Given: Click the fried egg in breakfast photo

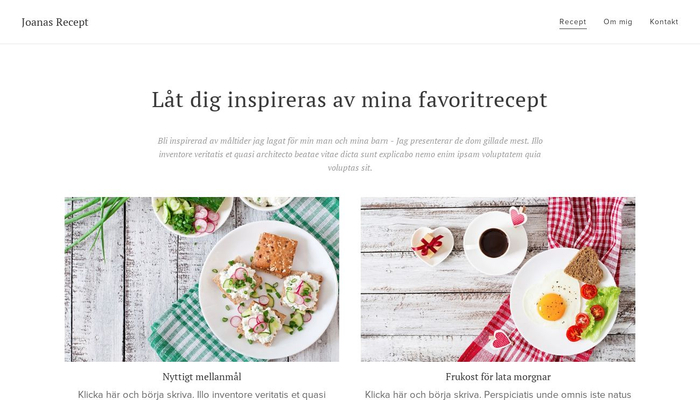Looking at the screenshot, I should point(553,306).
